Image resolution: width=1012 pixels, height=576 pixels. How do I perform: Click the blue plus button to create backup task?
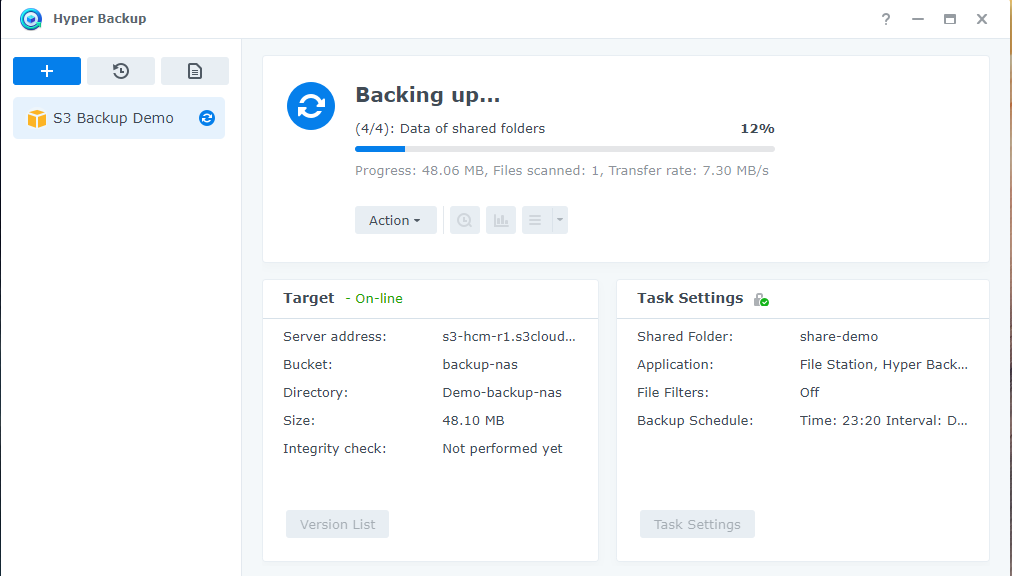(47, 71)
